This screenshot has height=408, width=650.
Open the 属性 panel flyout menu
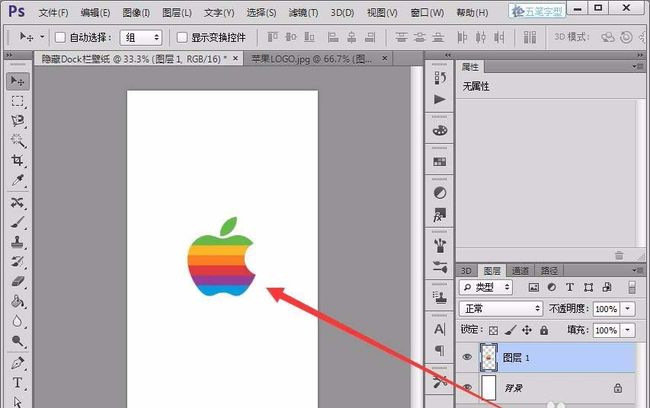pyautogui.click(x=637, y=66)
